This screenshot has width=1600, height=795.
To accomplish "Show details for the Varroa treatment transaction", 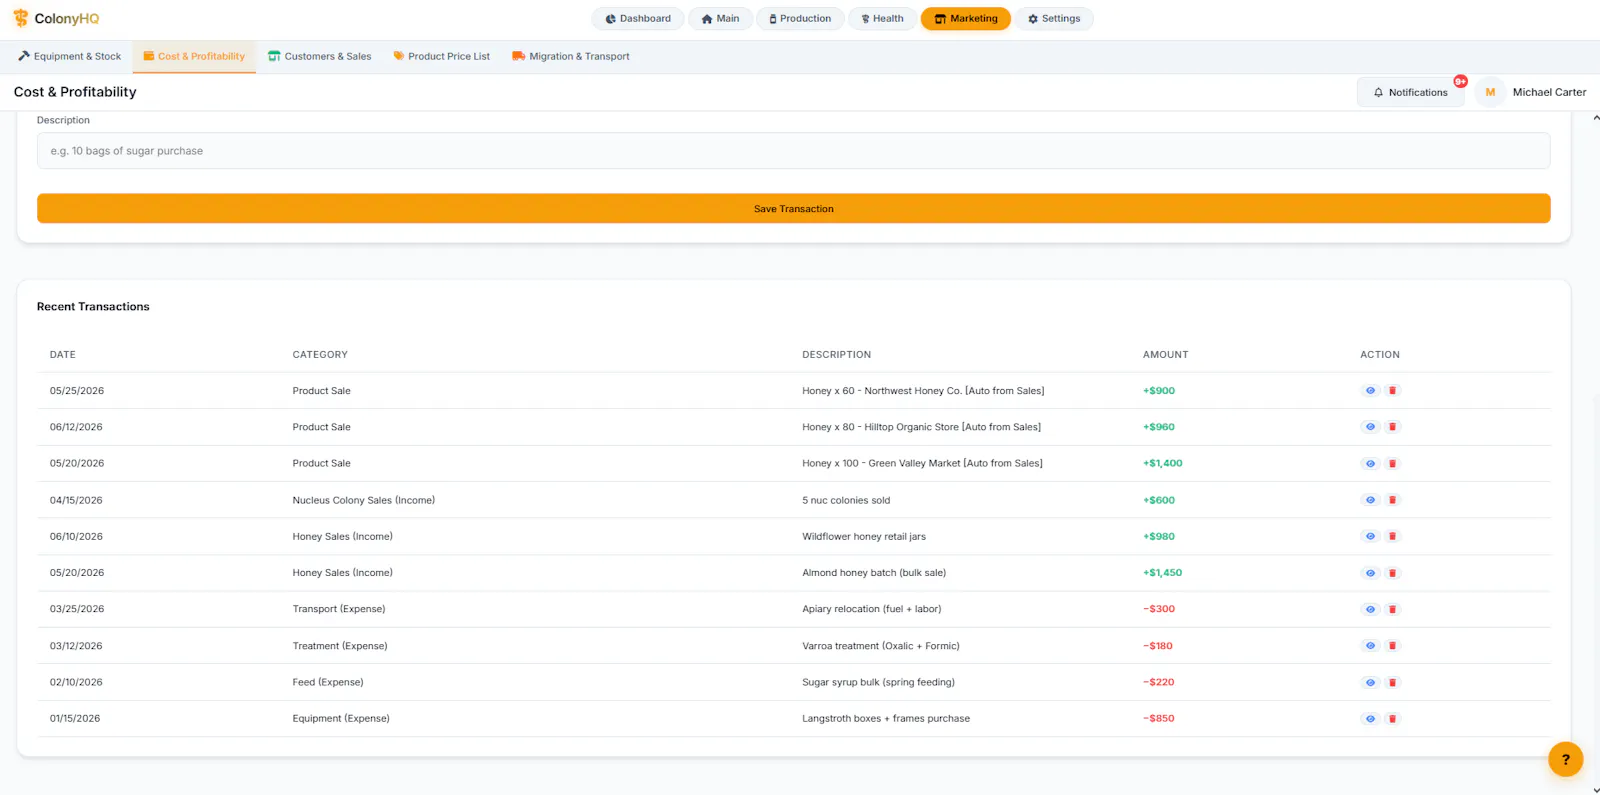I will click(x=1370, y=646).
